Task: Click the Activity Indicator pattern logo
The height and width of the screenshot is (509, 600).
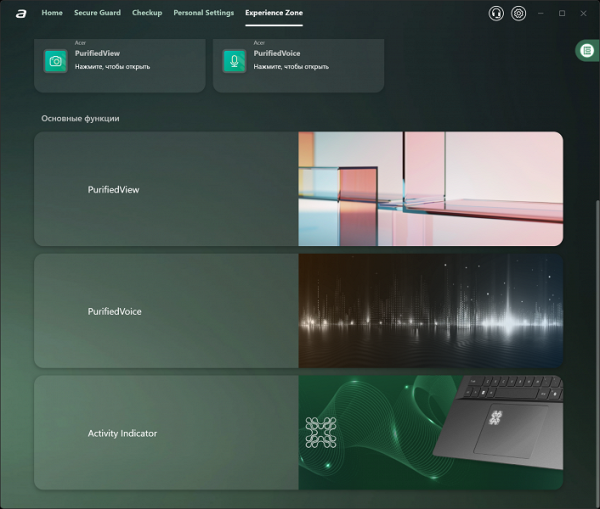Action: tap(320, 432)
